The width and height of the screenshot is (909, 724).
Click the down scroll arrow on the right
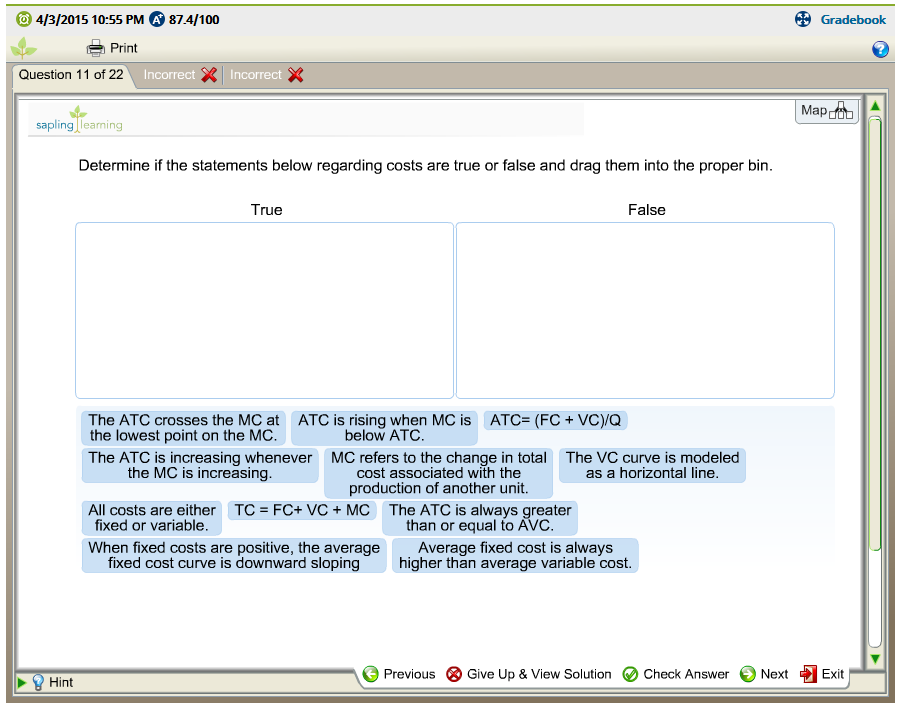point(875,658)
